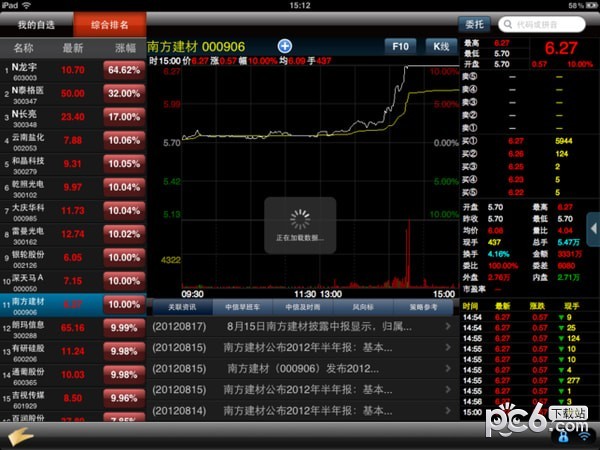
Task: Tap the magnifier icon in the search box
Action: [508, 24]
